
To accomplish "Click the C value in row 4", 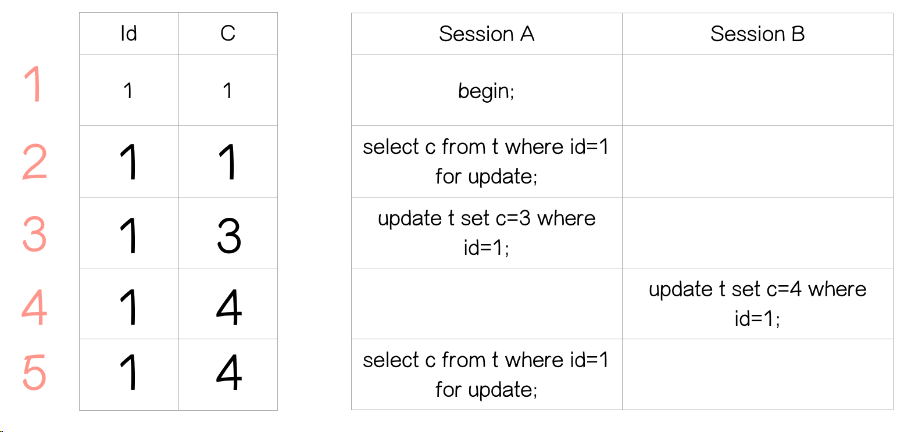I will (x=228, y=307).
